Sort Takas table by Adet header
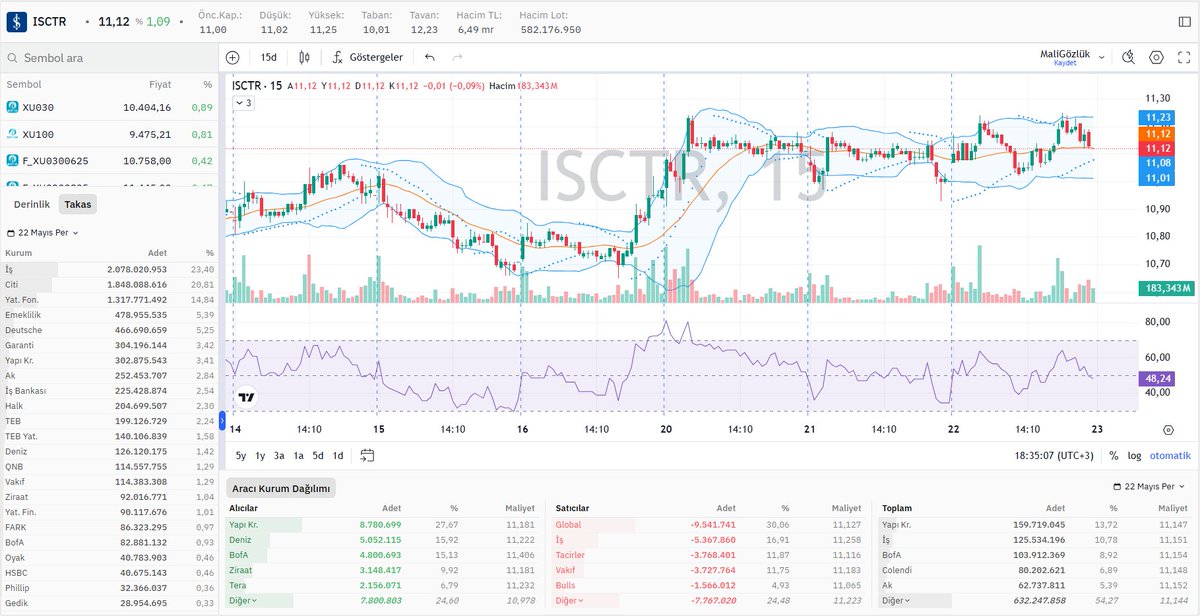 (x=157, y=253)
